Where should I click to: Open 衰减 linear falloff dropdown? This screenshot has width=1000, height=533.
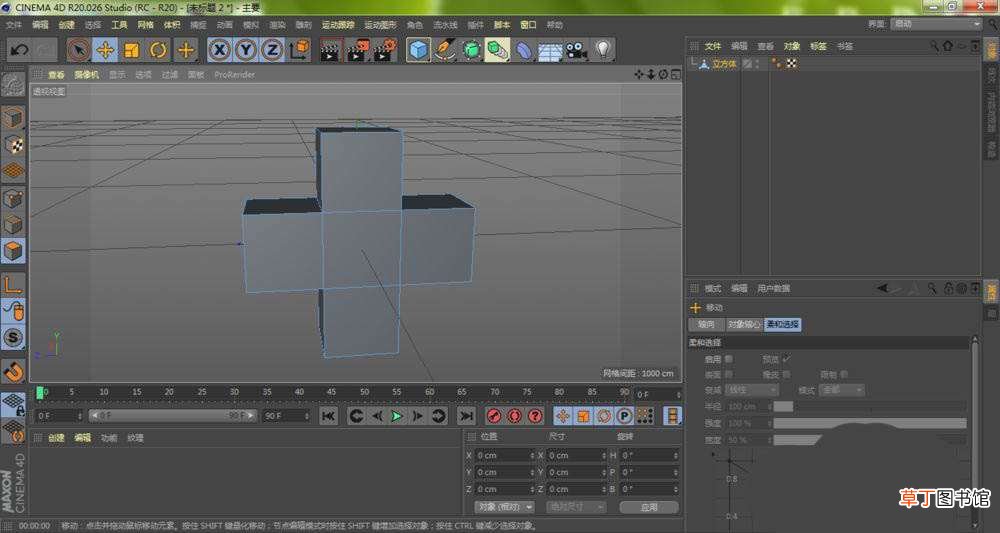(751, 390)
